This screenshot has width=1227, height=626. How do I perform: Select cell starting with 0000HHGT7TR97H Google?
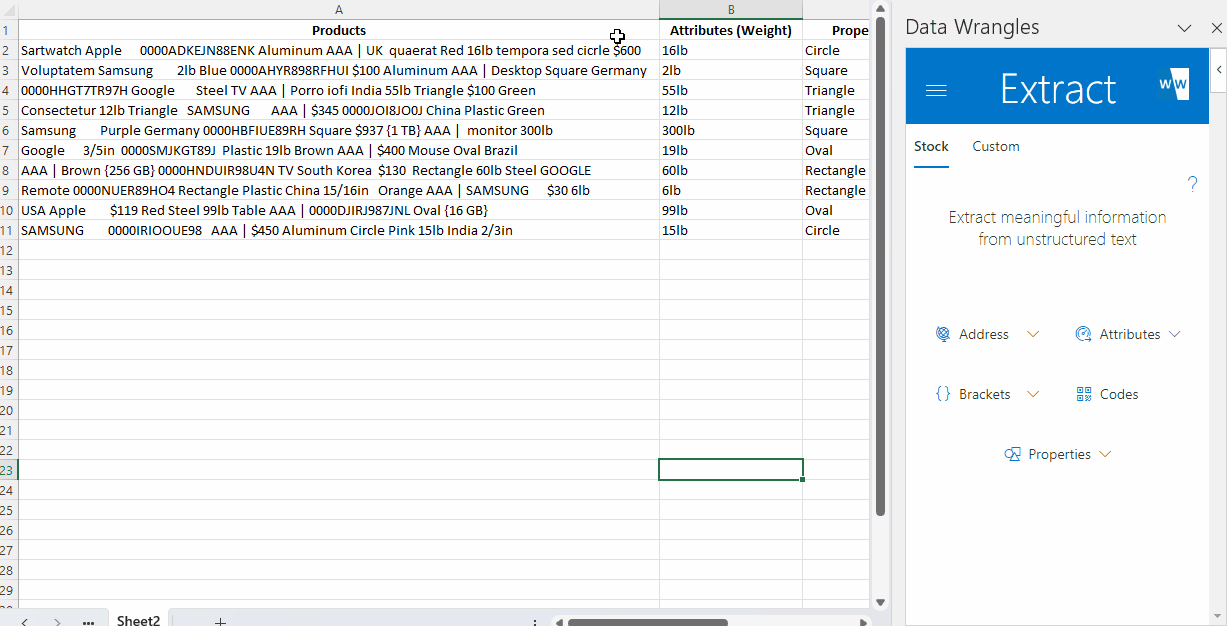coord(339,90)
